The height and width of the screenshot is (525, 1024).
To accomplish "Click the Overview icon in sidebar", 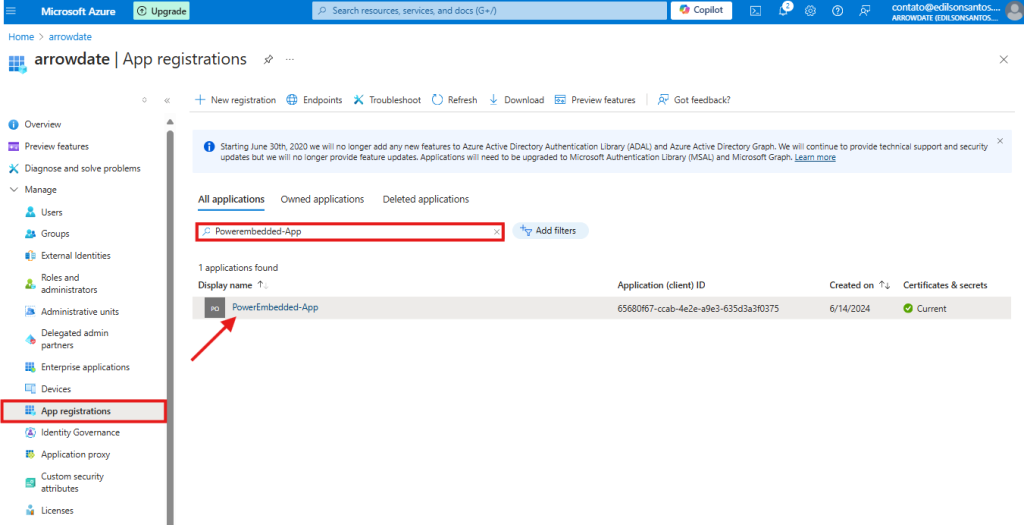I will 13,124.
